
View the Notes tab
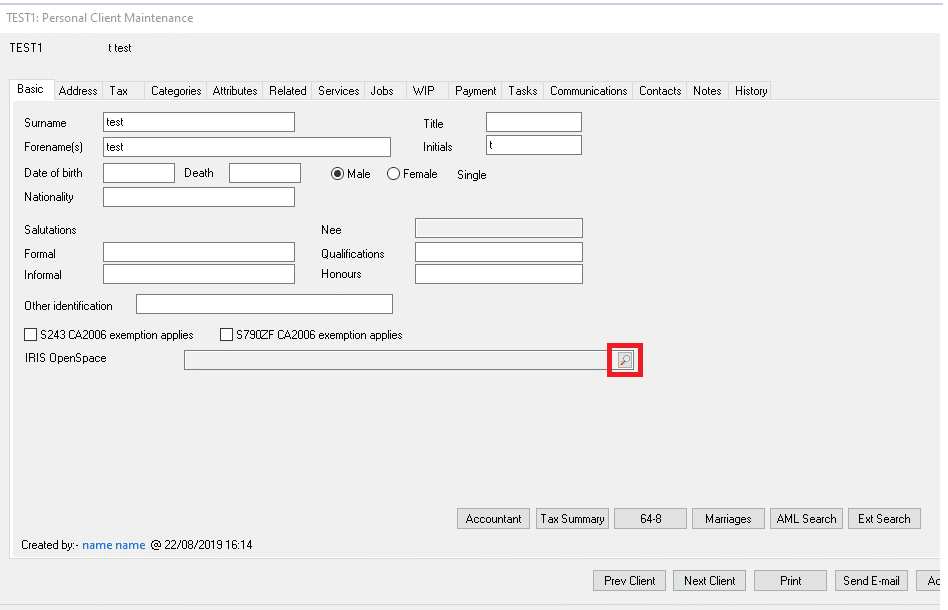(707, 90)
